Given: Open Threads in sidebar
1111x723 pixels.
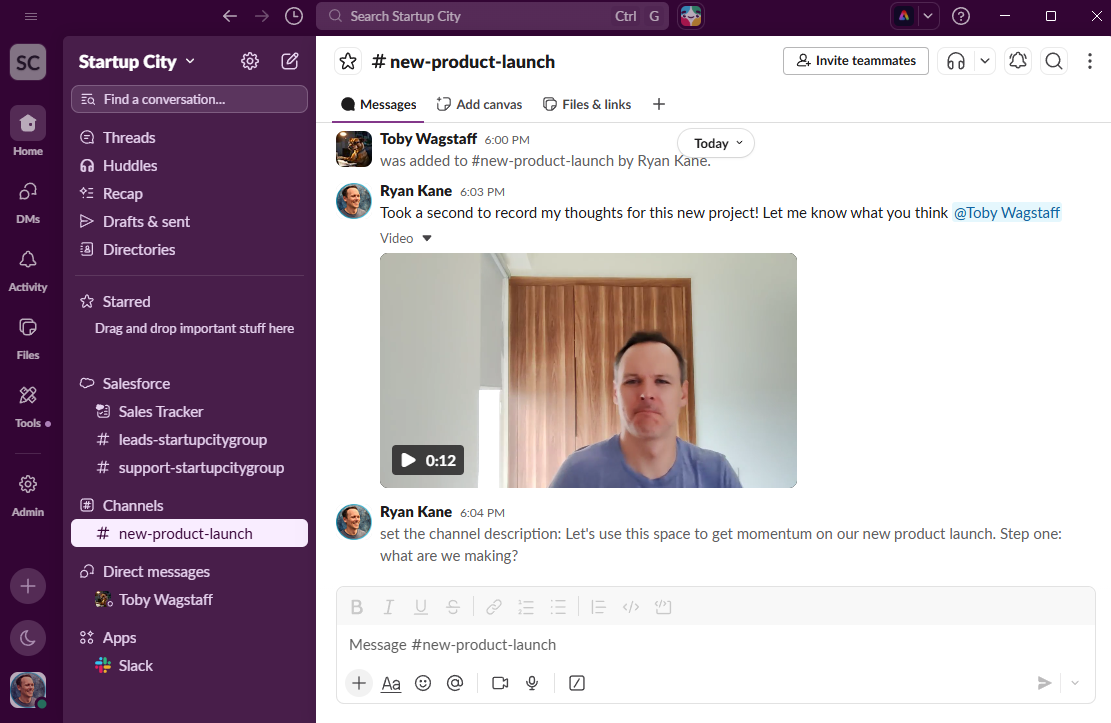Looking at the screenshot, I should [189, 138].
